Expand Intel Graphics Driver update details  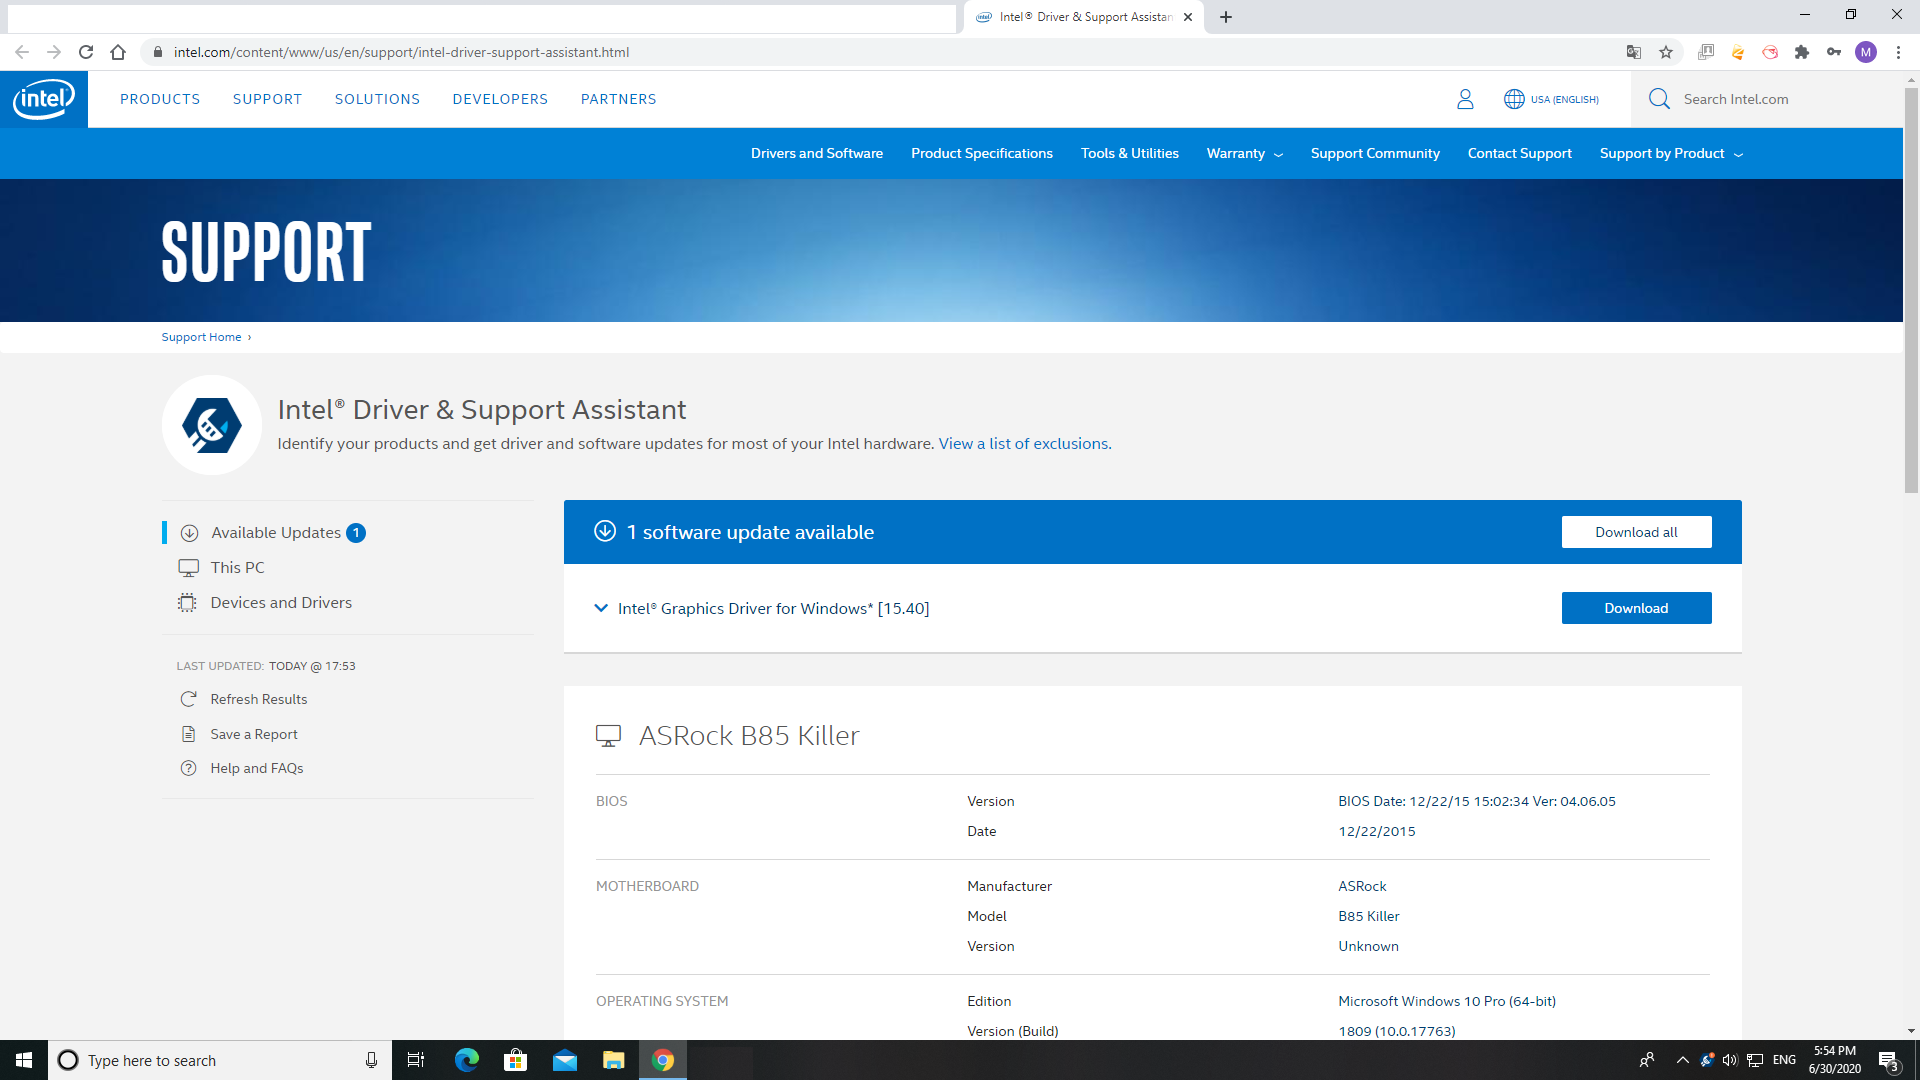601,608
